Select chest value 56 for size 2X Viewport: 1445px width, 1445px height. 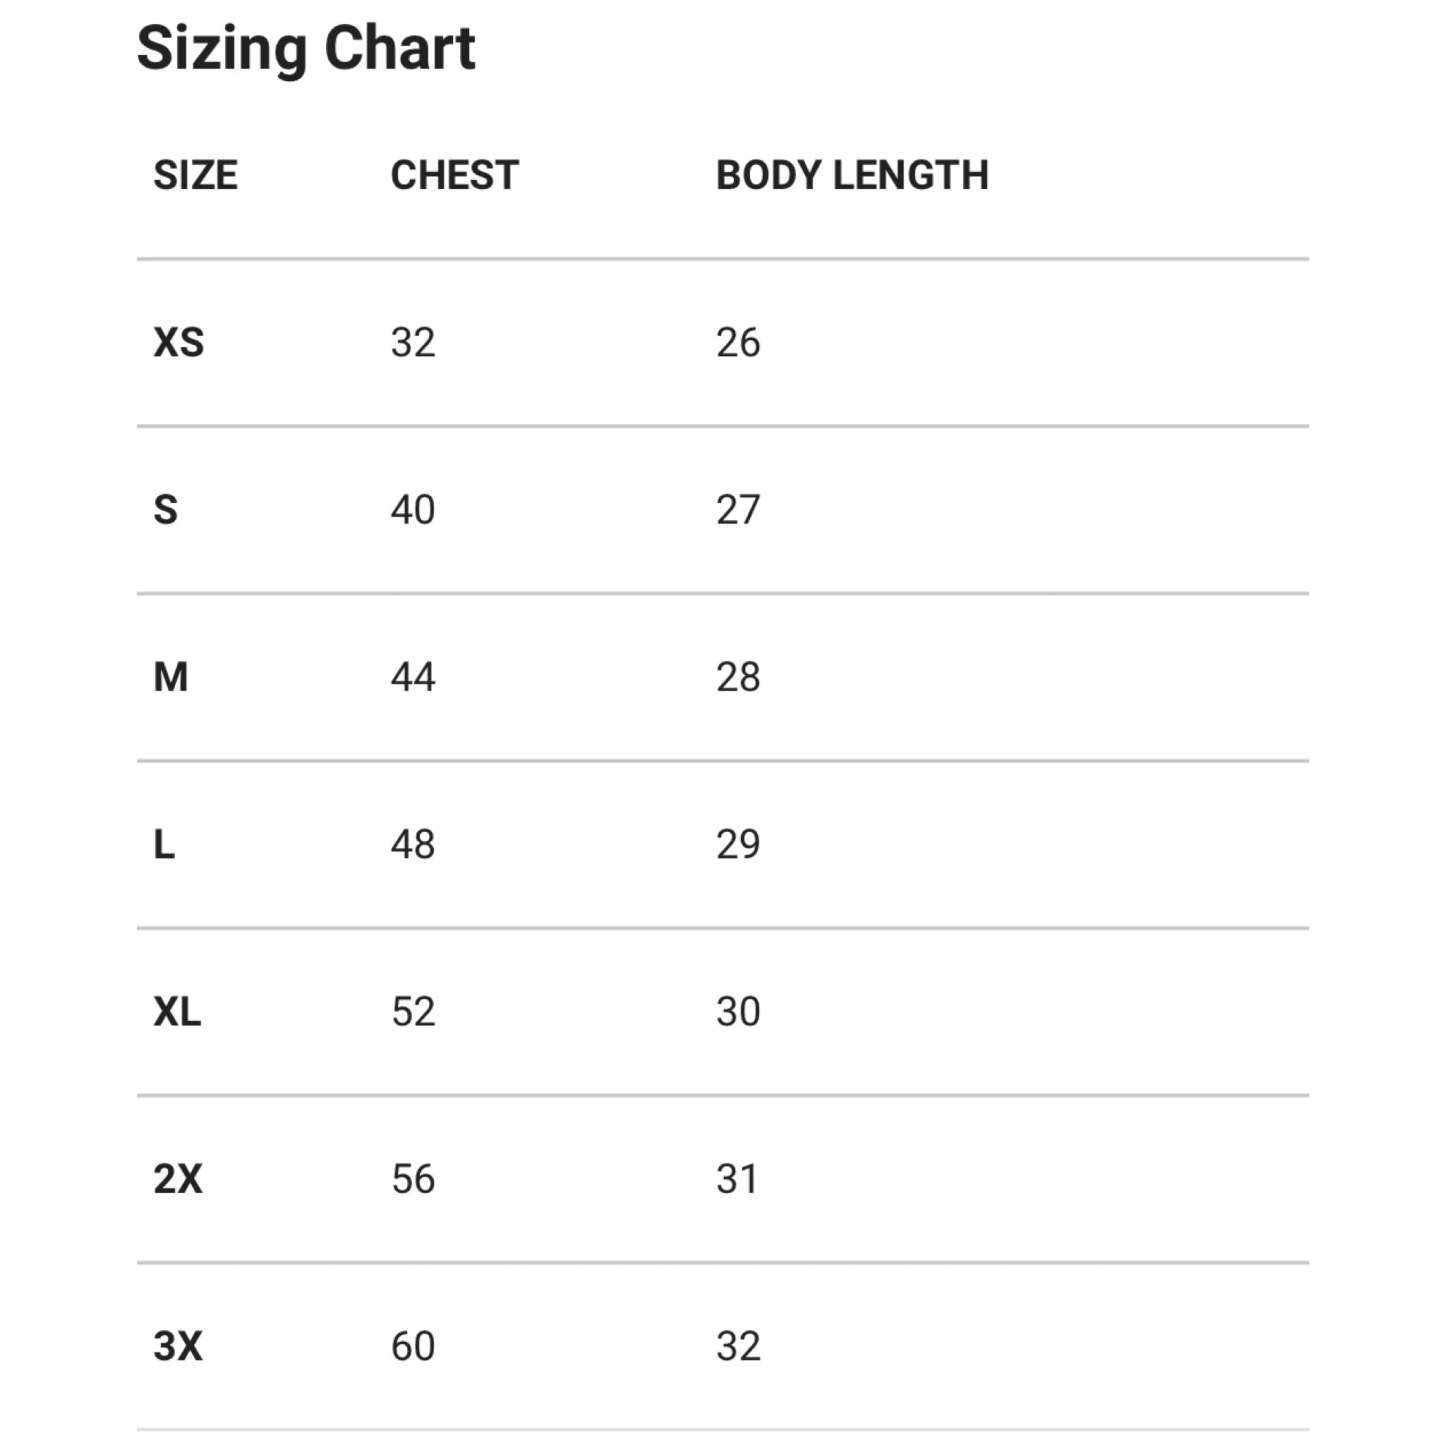(x=413, y=1179)
